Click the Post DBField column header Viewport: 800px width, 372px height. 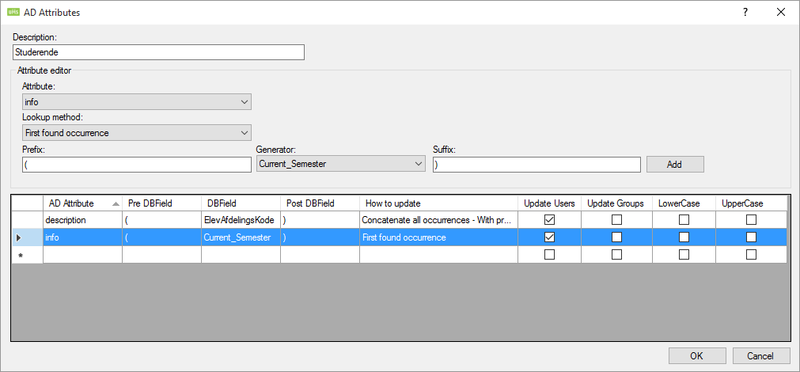pos(320,203)
